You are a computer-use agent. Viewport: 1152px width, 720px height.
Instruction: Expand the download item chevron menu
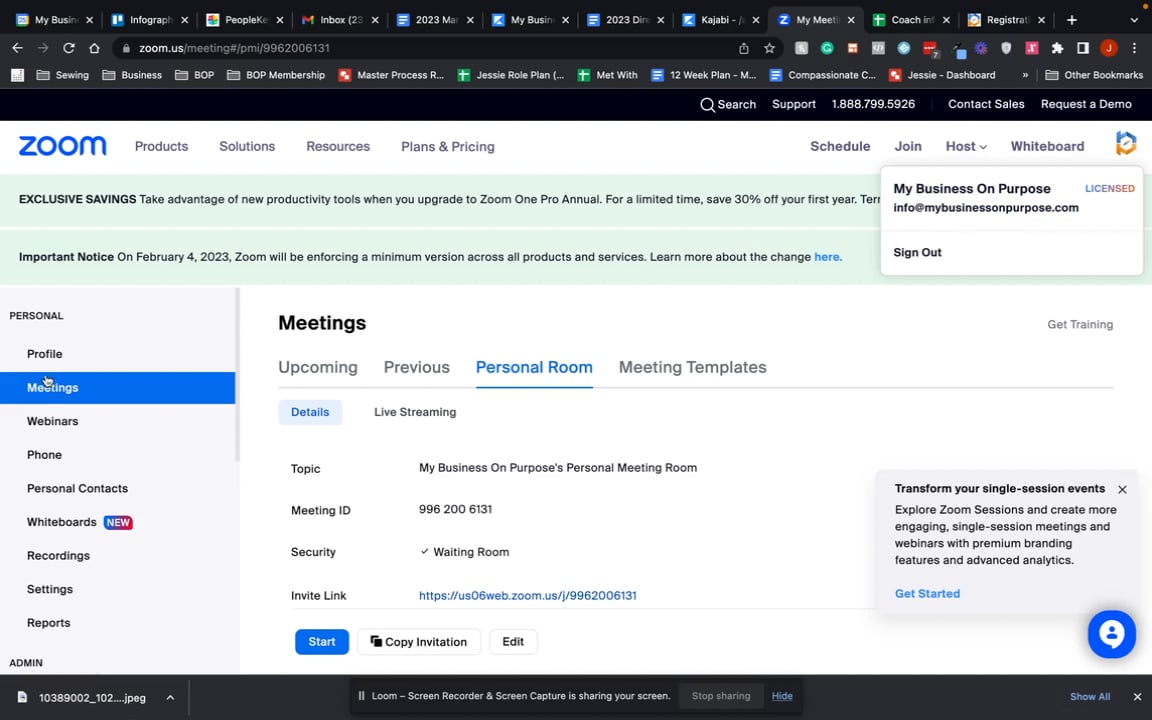pyautogui.click(x=170, y=697)
